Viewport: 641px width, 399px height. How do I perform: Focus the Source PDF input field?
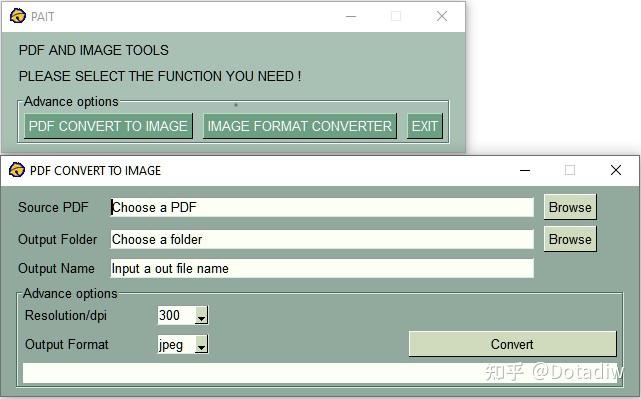pos(322,207)
